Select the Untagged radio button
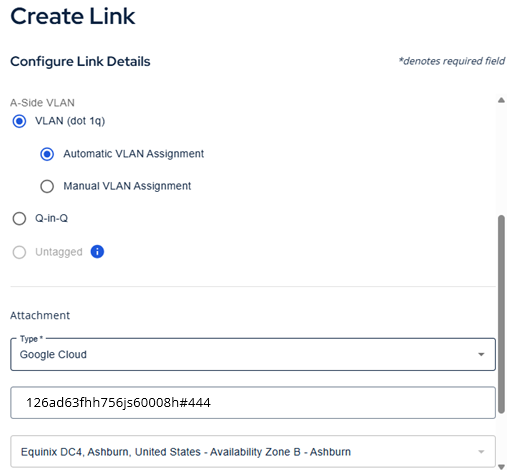This screenshot has width=511, height=470. tap(19, 252)
